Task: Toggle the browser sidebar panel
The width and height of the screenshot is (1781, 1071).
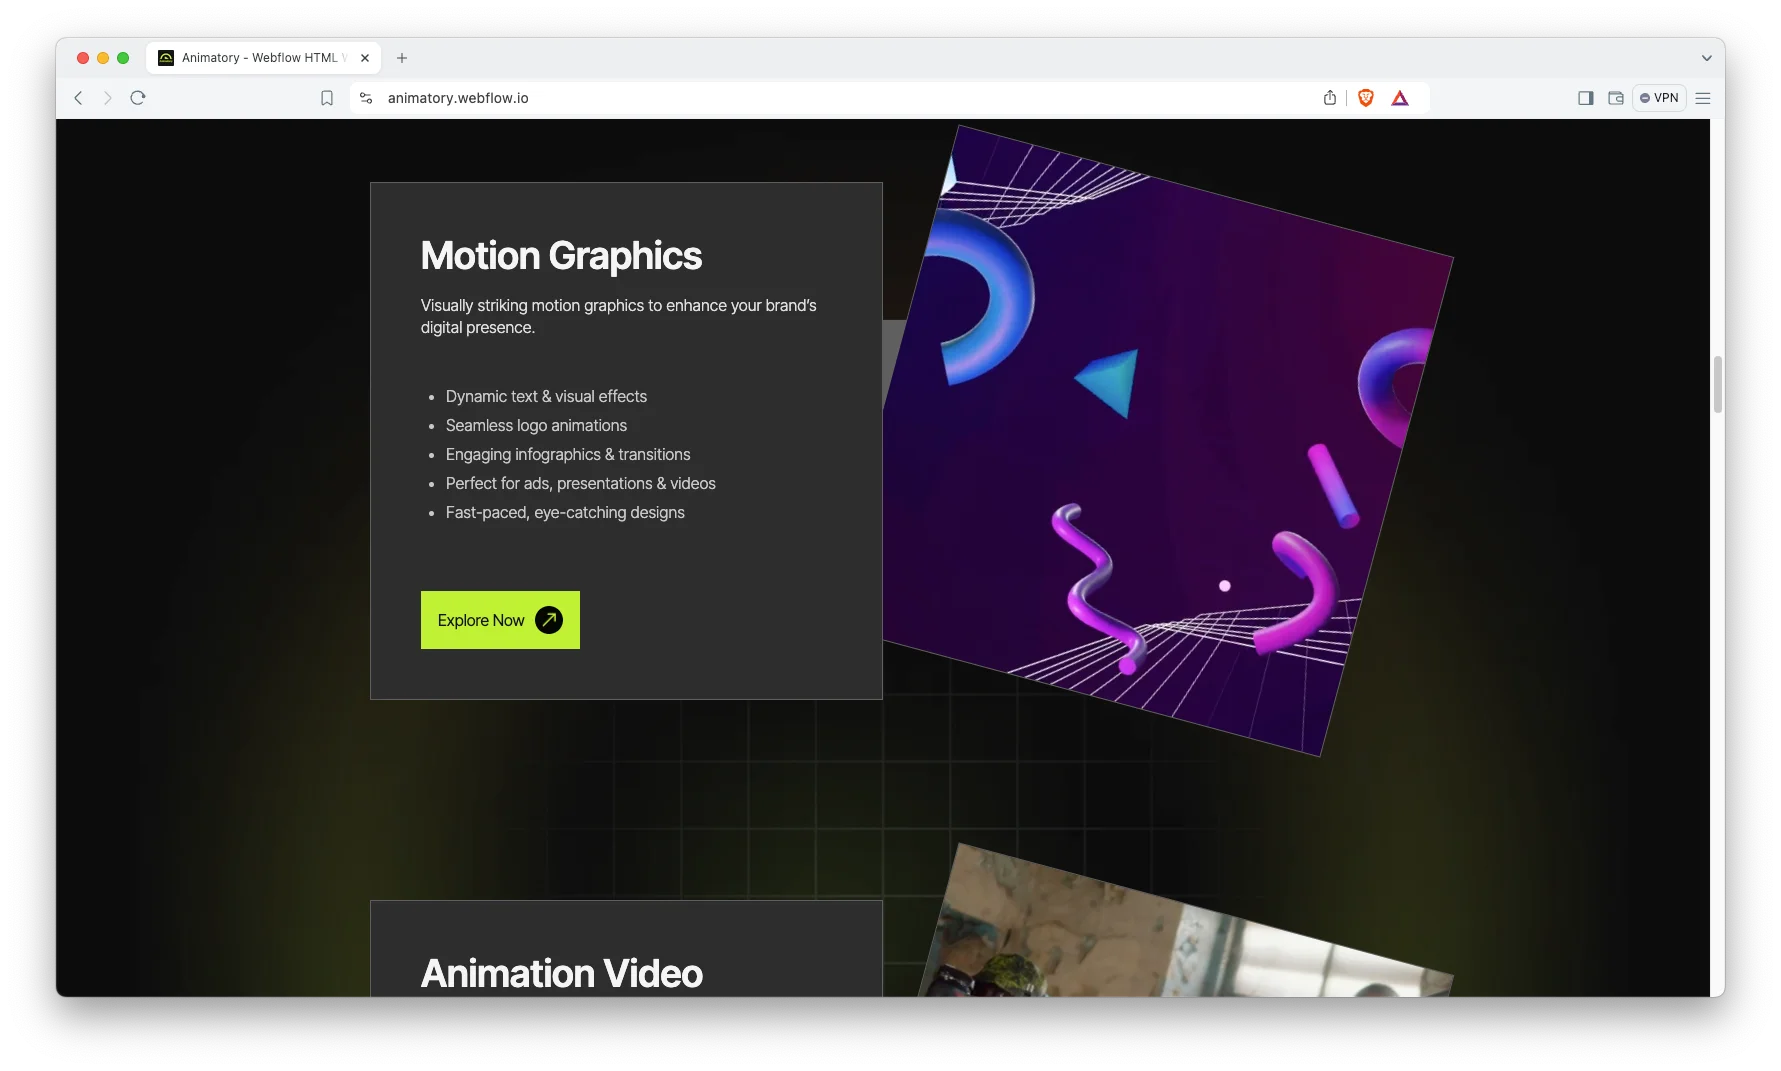Action: [1586, 98]
